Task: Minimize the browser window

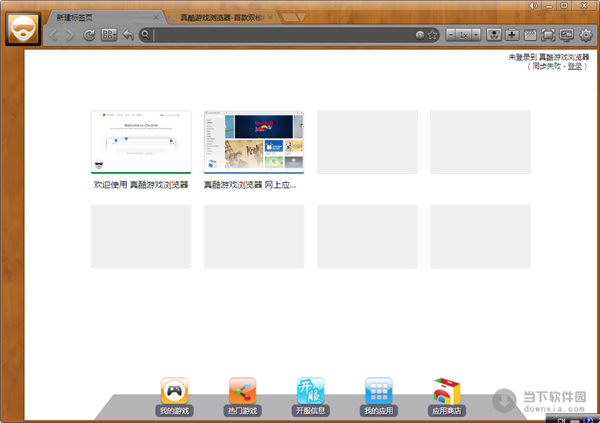Action: coord(549,6)
